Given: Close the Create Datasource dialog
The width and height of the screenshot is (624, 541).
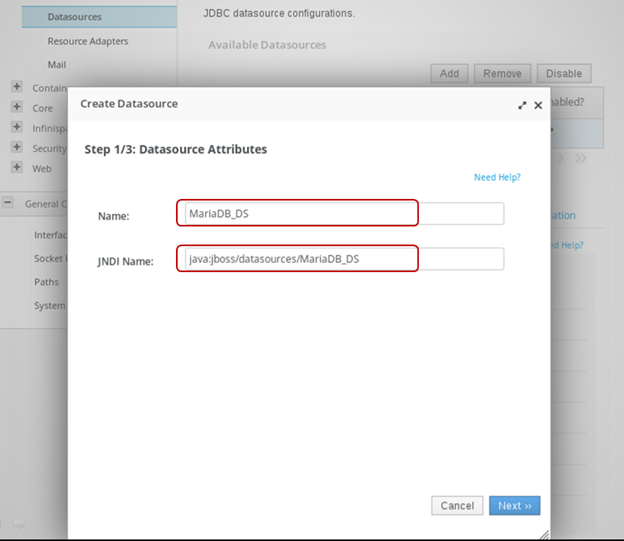Looking at the screenshot, I should click(538, 105).
